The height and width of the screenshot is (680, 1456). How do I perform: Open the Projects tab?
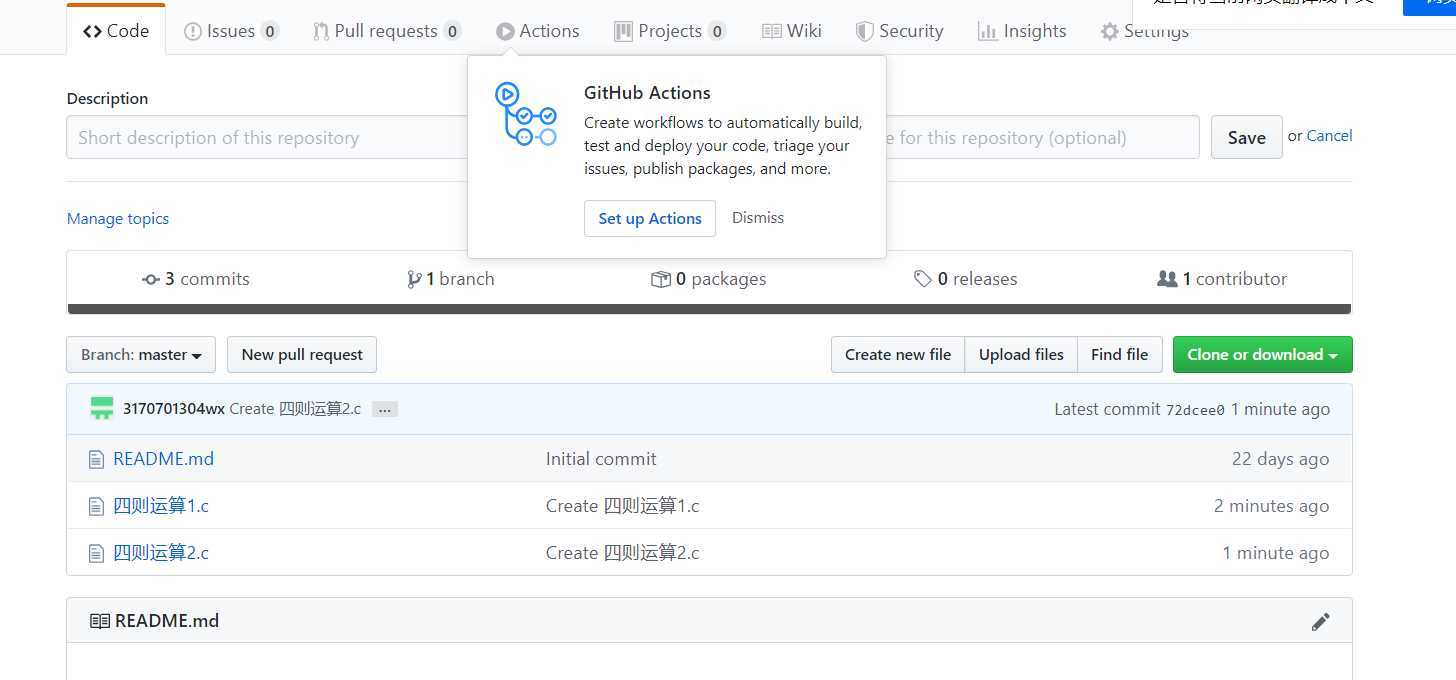669,31
